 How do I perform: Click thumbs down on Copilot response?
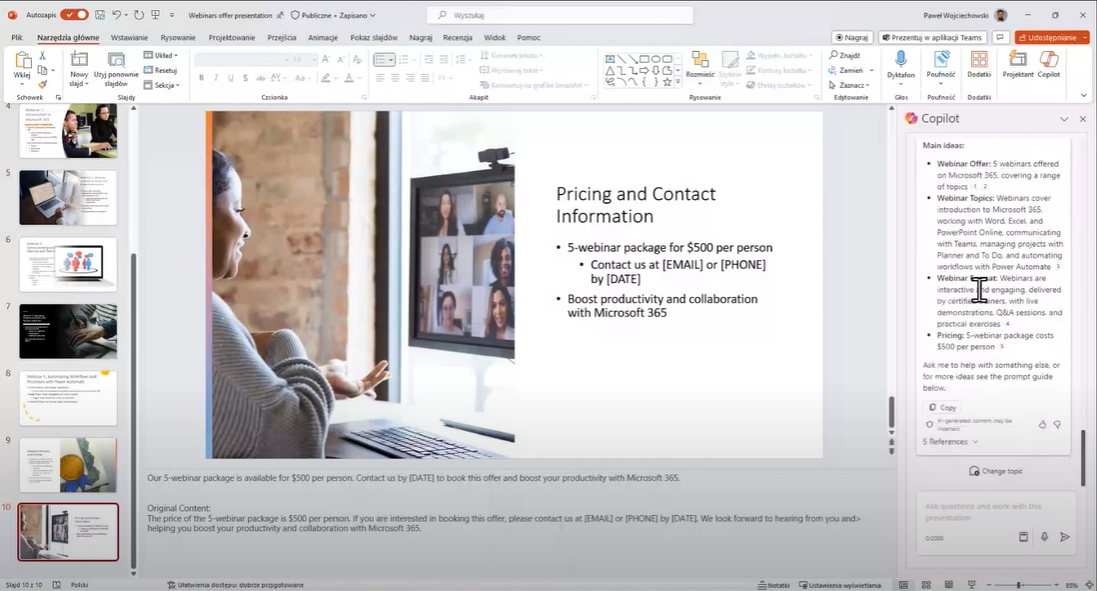(1057, 425)
